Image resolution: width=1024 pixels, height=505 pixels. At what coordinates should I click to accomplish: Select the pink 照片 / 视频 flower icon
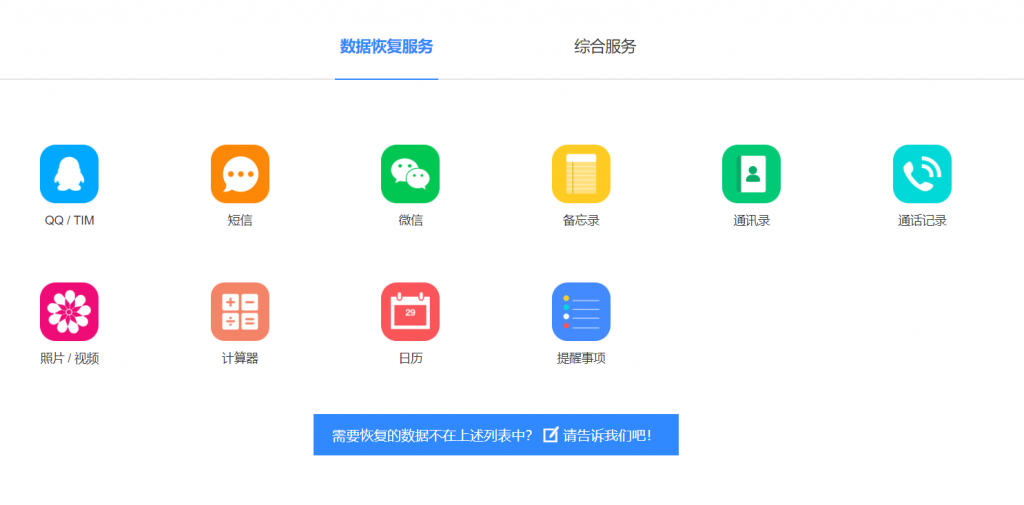point(69,312)
